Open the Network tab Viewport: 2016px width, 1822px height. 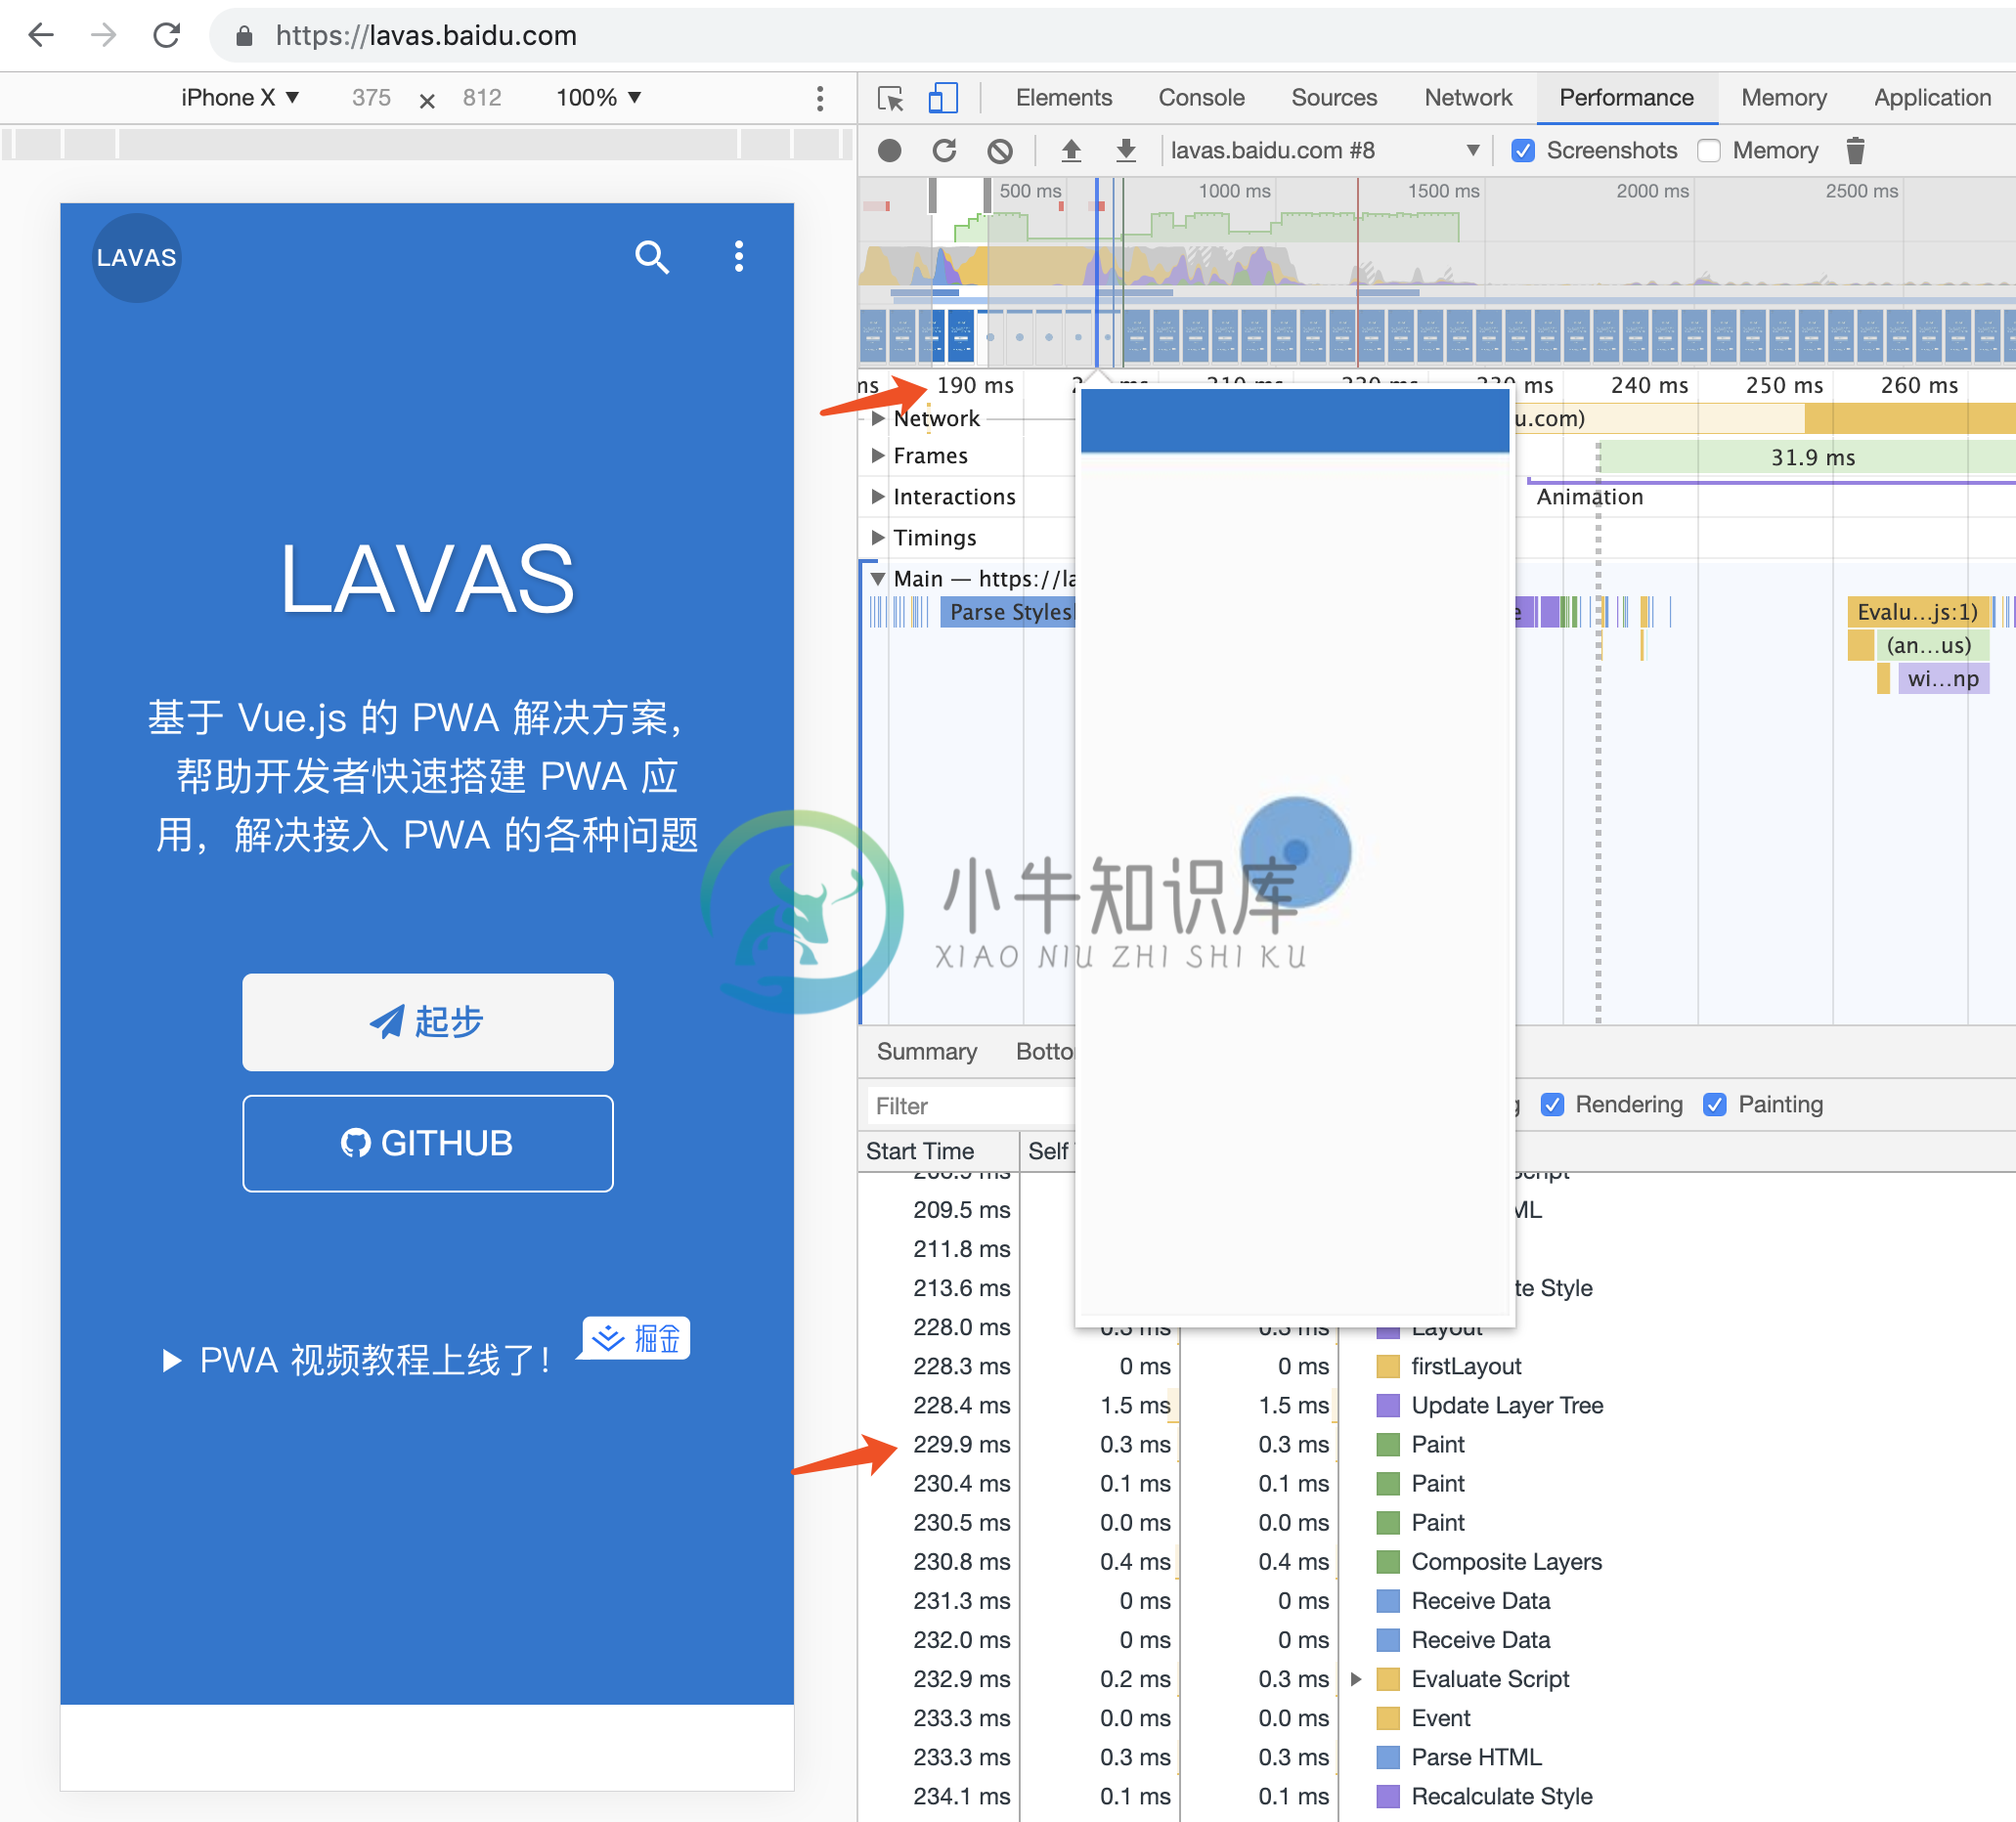tap(1468, 98)
